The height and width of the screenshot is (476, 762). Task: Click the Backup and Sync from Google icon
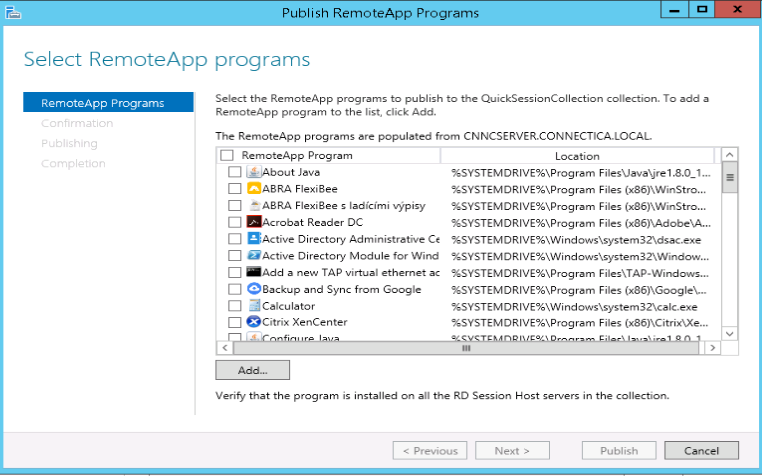click(254, 289)
